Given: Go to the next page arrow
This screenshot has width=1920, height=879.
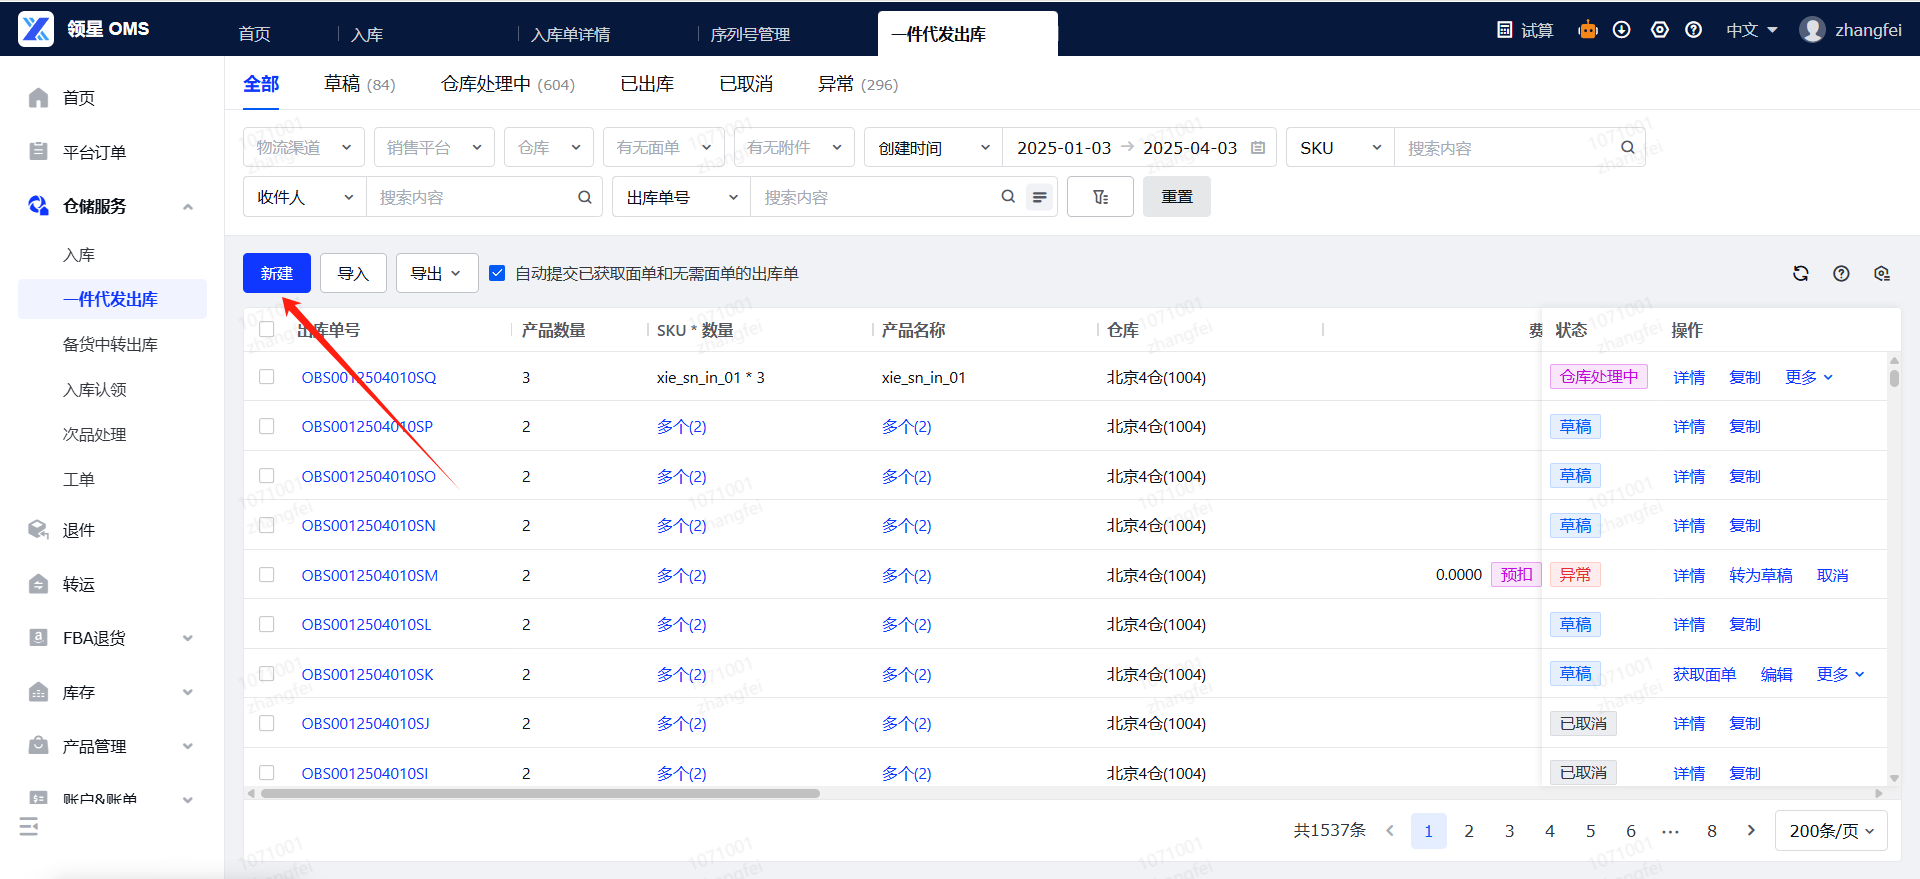Looking at the screenshot, I should (x=1751, y=831).
